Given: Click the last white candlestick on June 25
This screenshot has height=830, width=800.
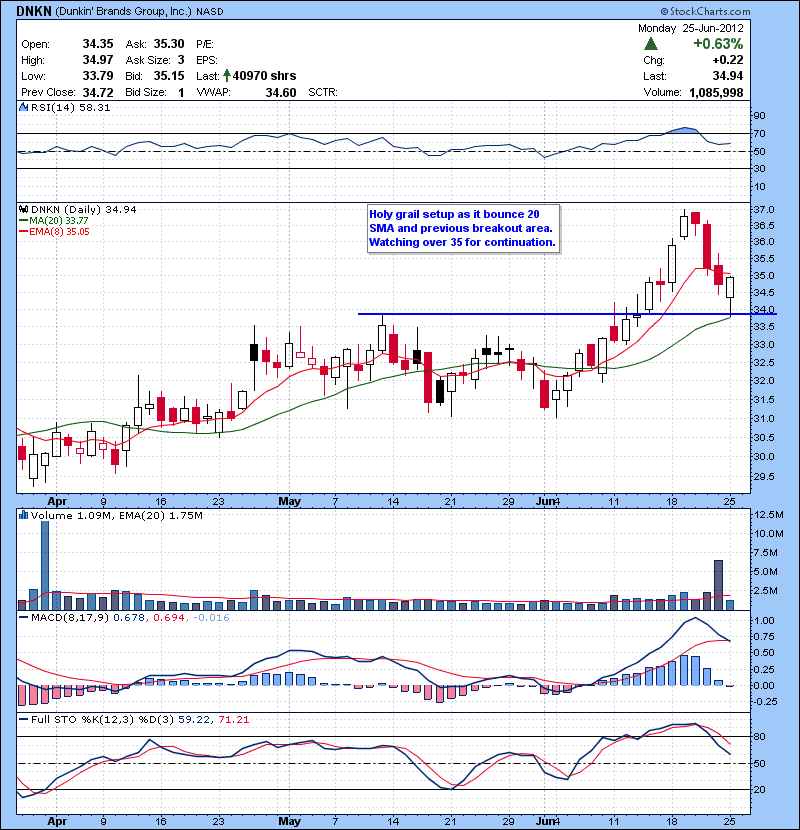Looking at the screenshot, I should point(730,287).
